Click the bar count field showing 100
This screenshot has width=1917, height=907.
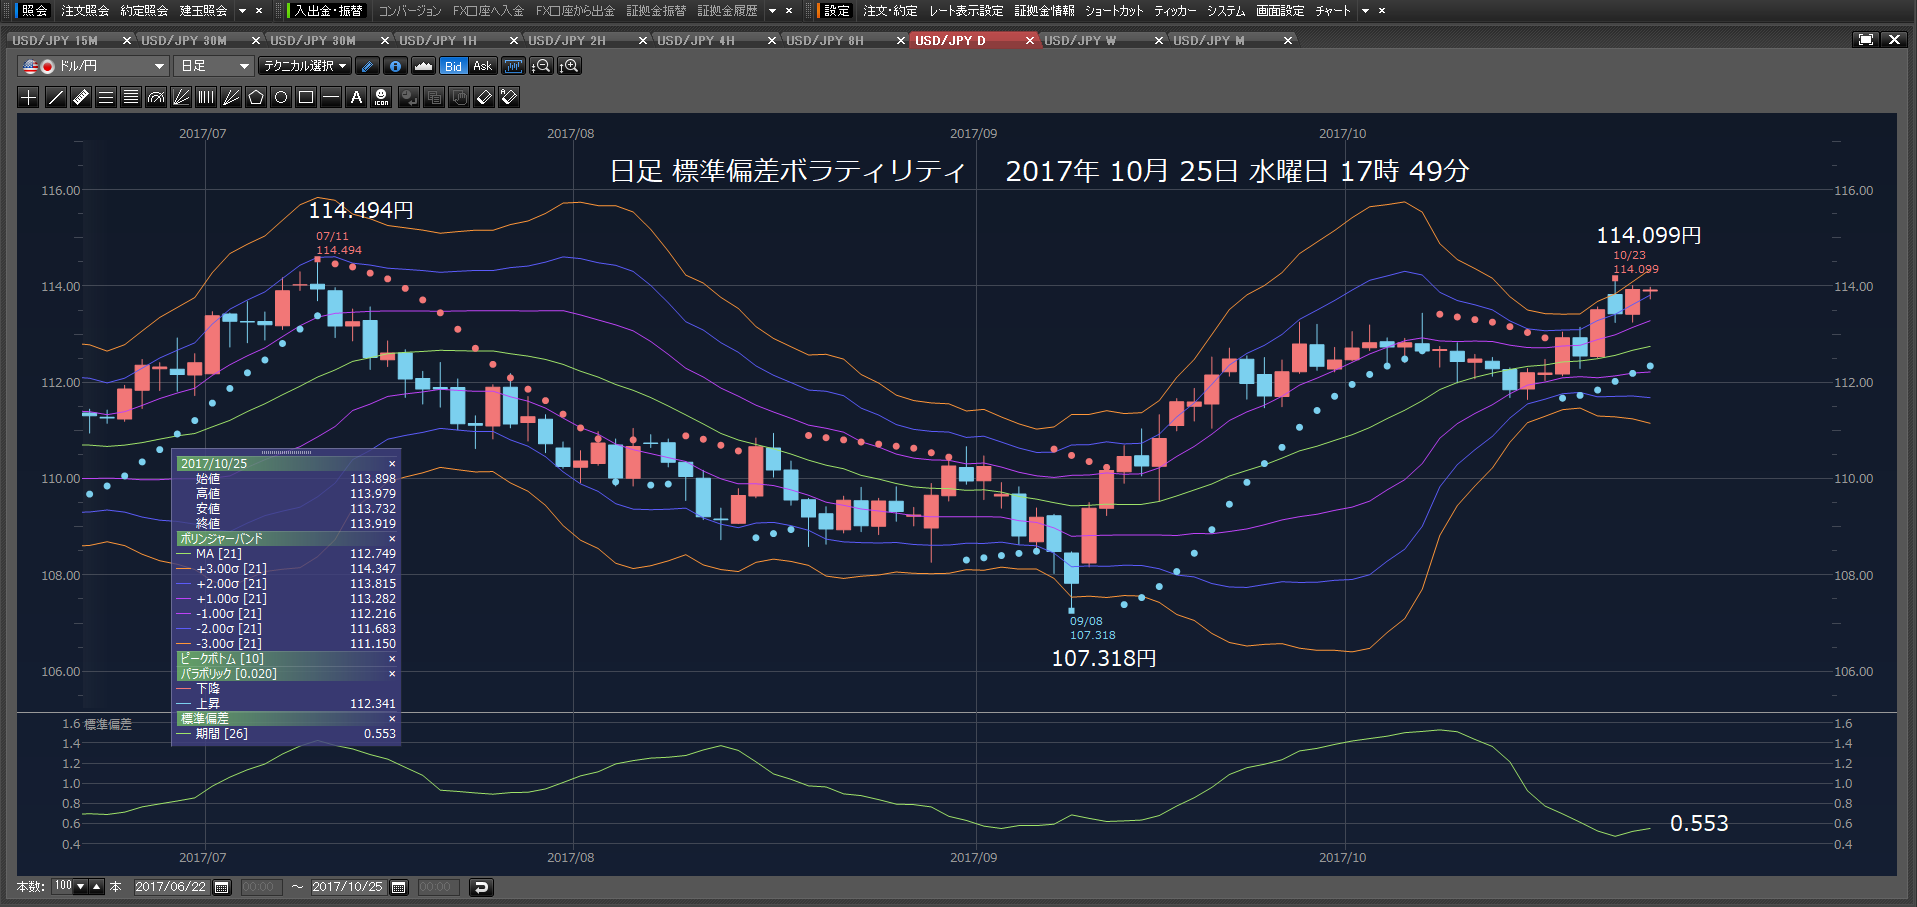click(x=63, y=887)
